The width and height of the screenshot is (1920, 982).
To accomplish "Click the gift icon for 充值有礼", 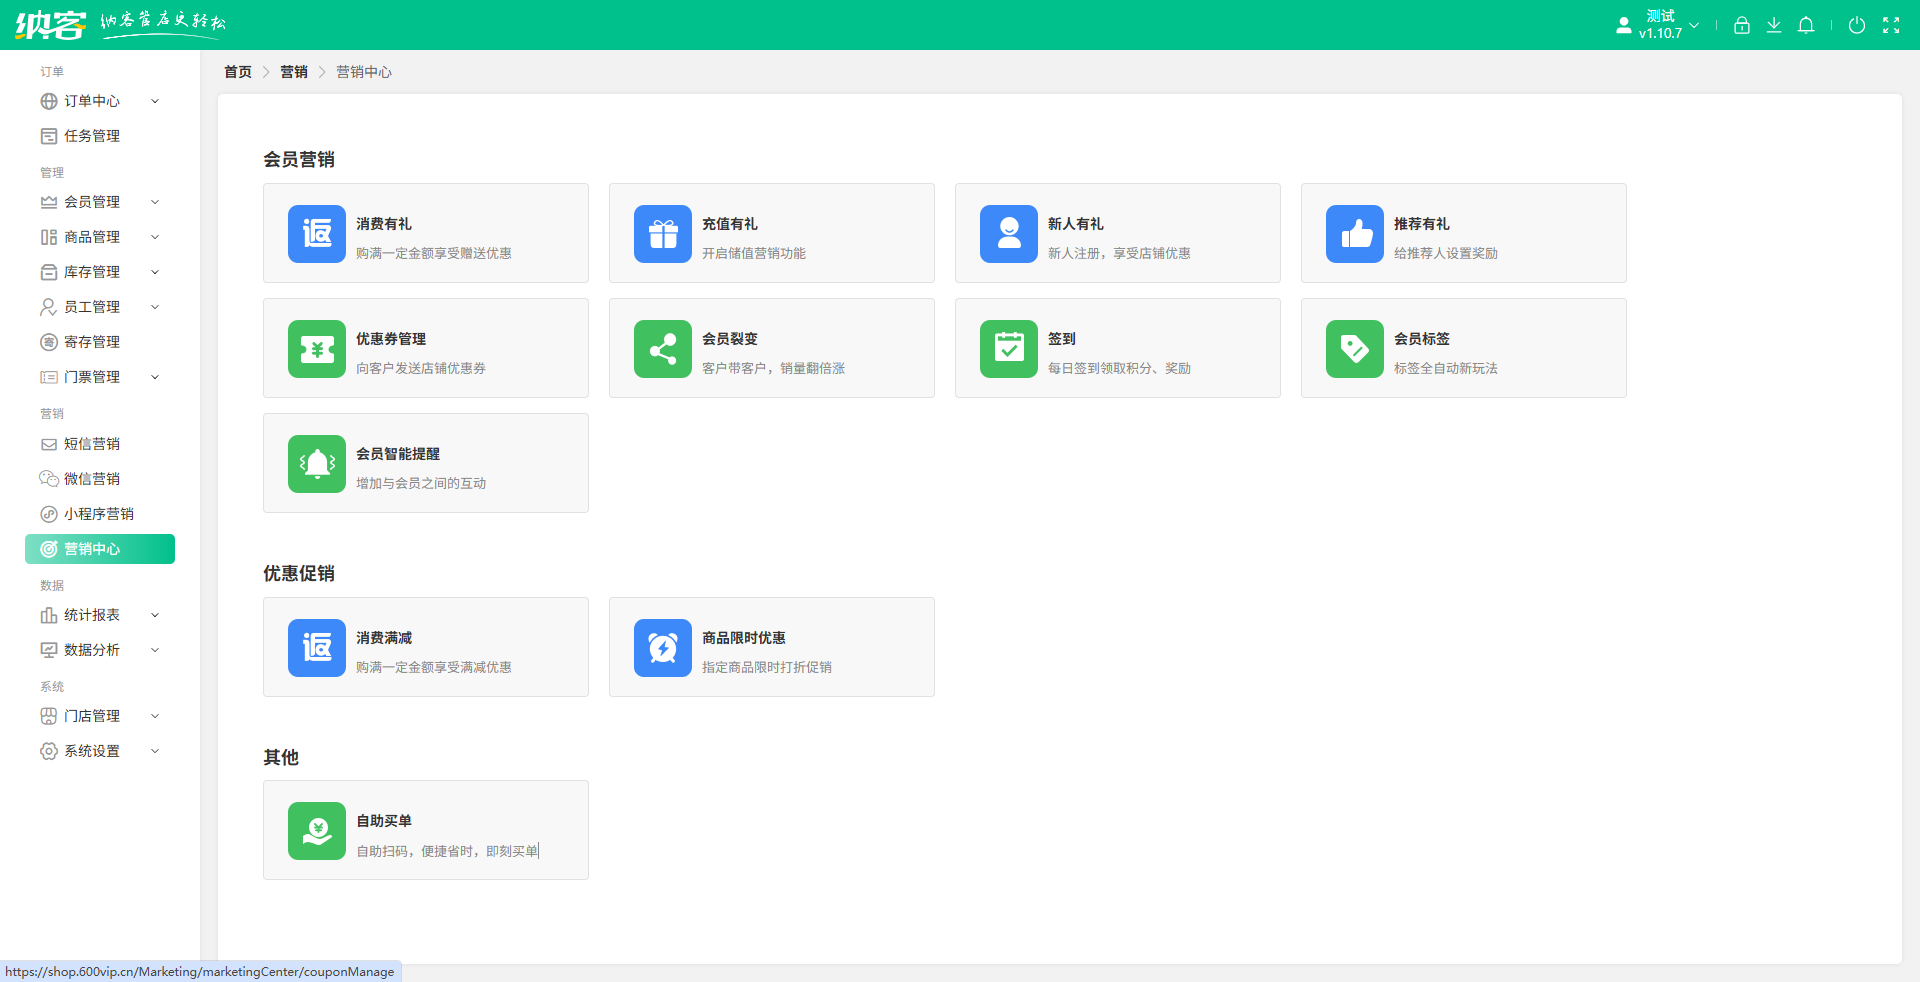I will point(662,234).
